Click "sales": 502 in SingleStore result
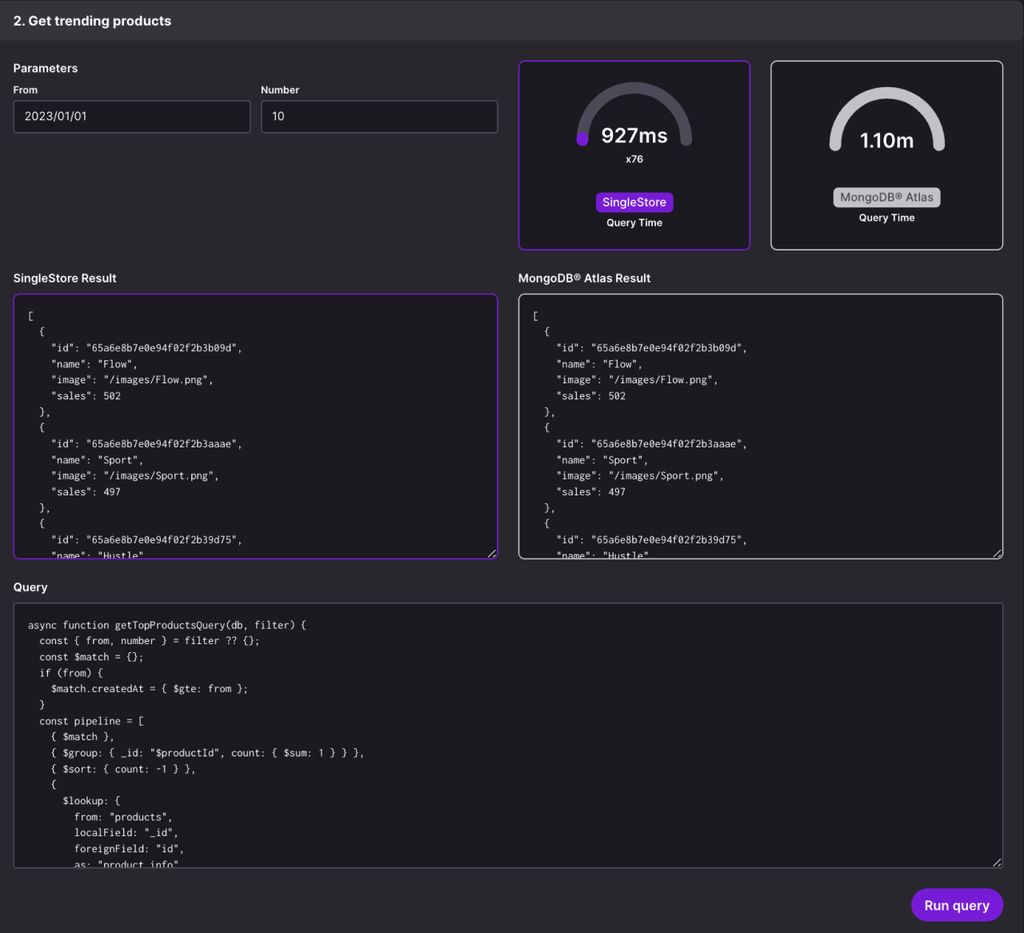Viewport: 1024px width, 933px height. pos(86,396)
